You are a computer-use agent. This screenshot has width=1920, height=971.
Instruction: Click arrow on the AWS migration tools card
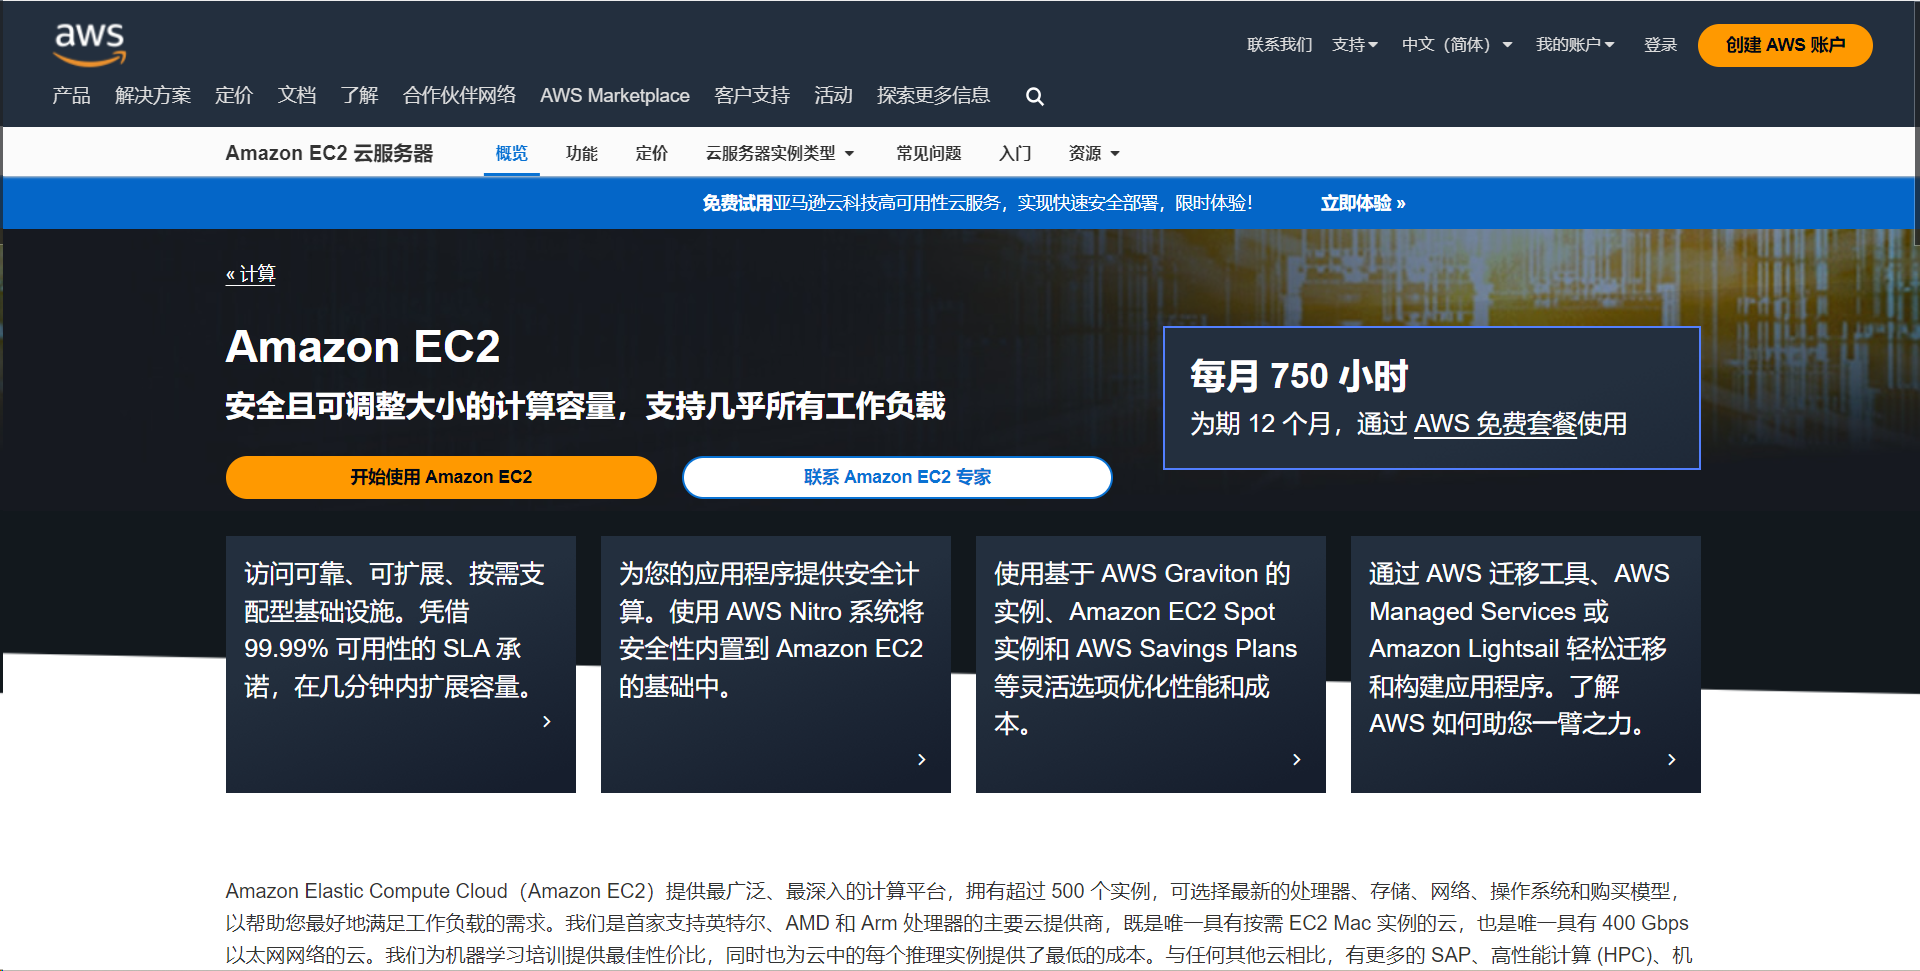1671,759
